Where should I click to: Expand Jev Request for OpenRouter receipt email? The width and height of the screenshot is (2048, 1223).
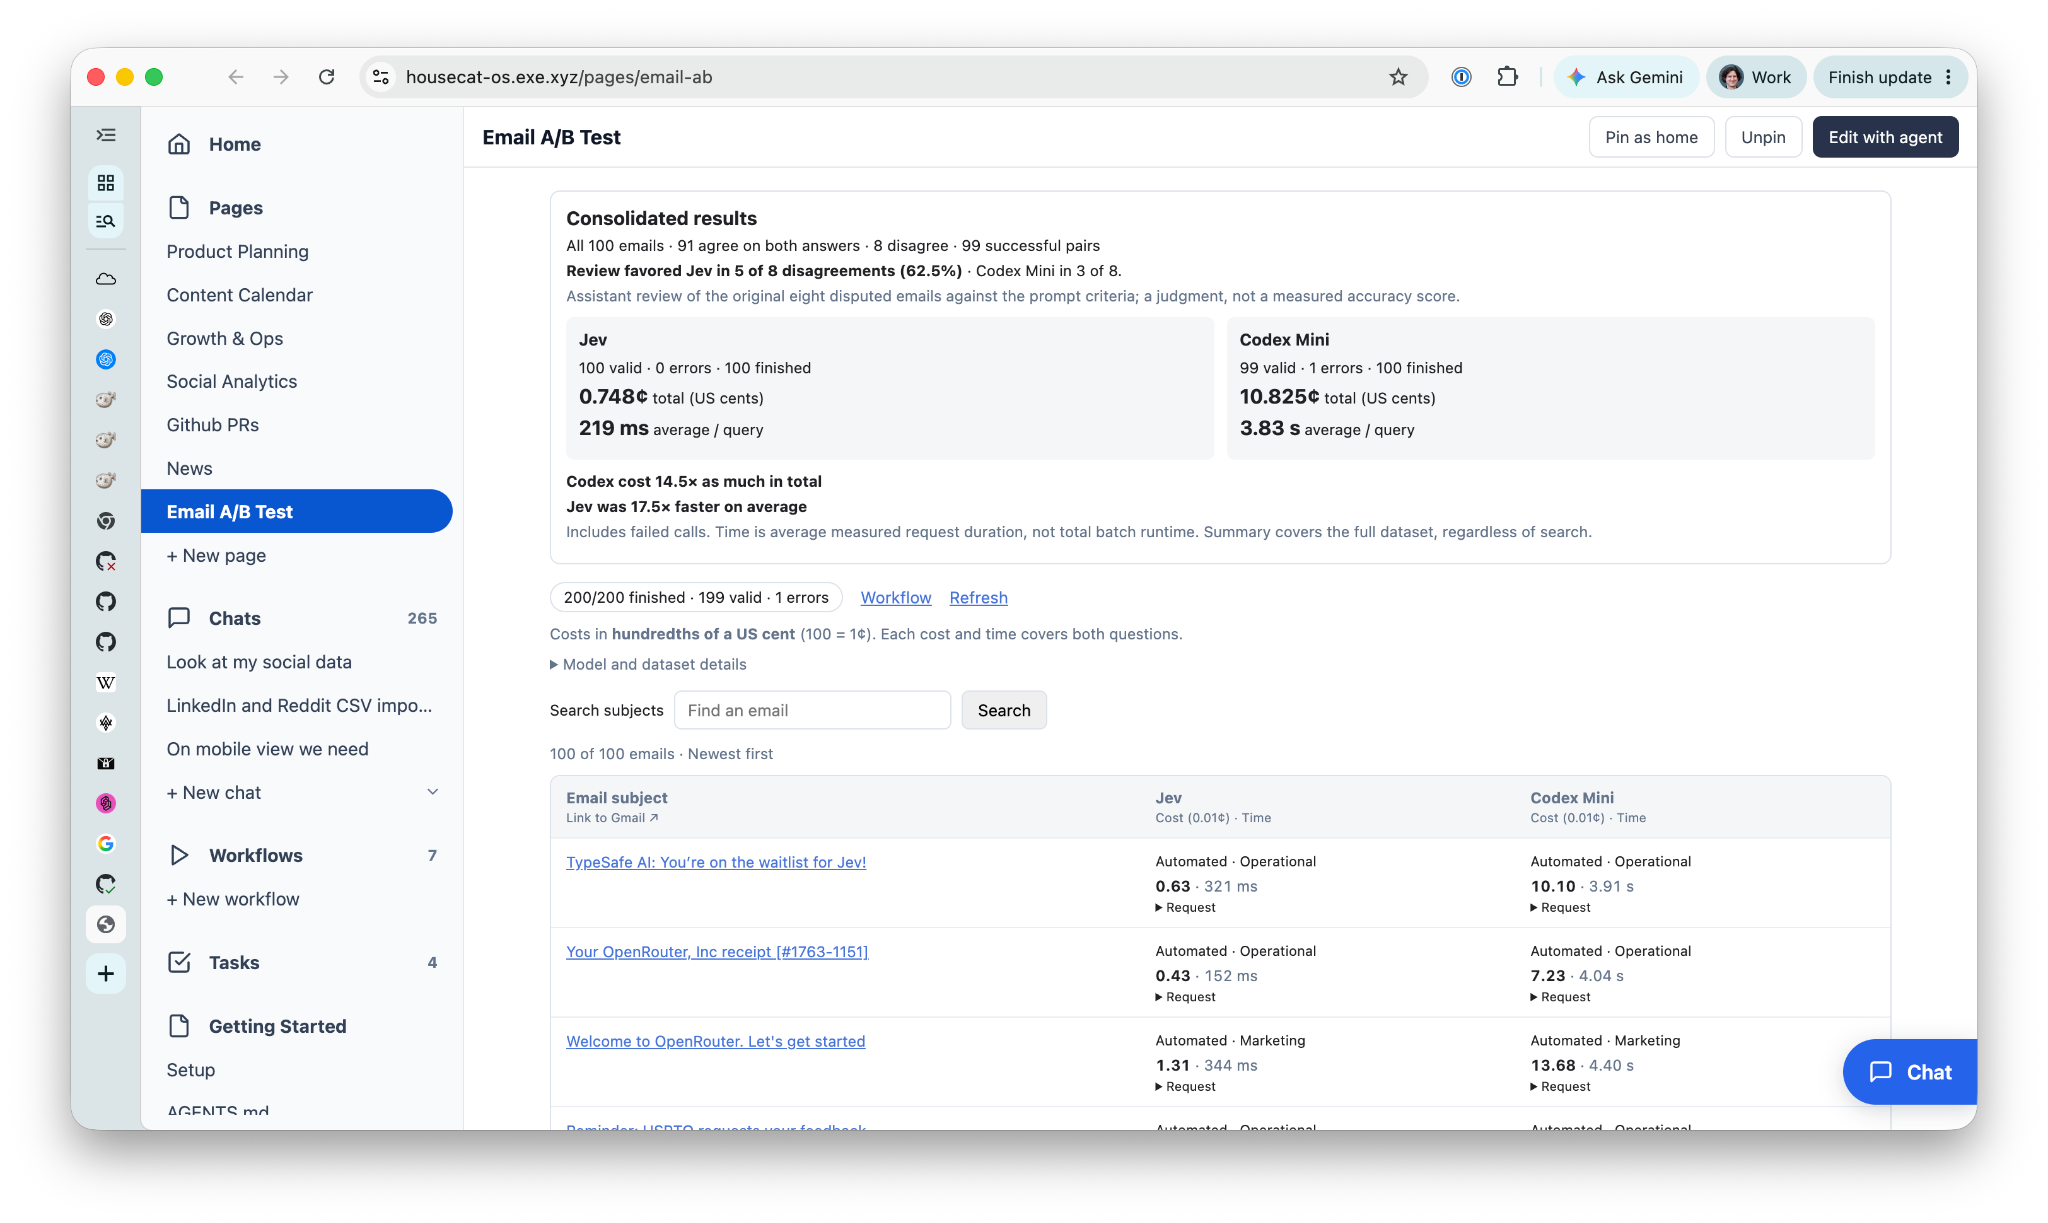click(1186, 997)
